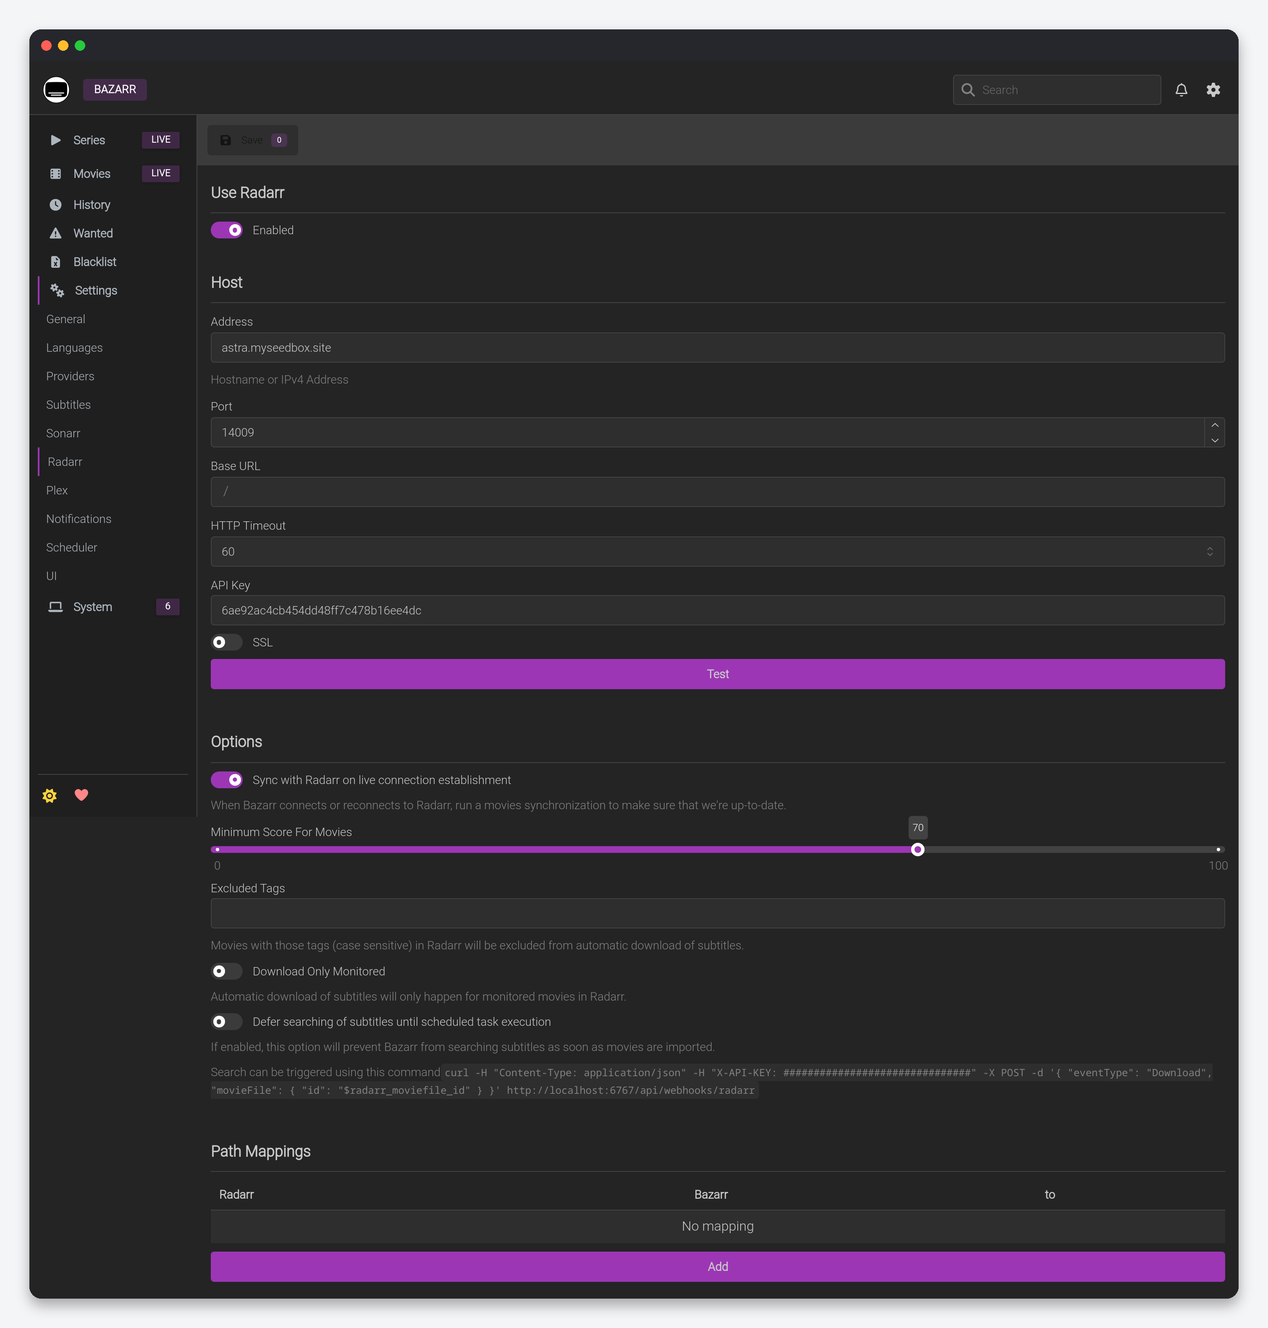Enable the SSL toggle
The image size is (1268, 1328).
(x=227, y=642)
